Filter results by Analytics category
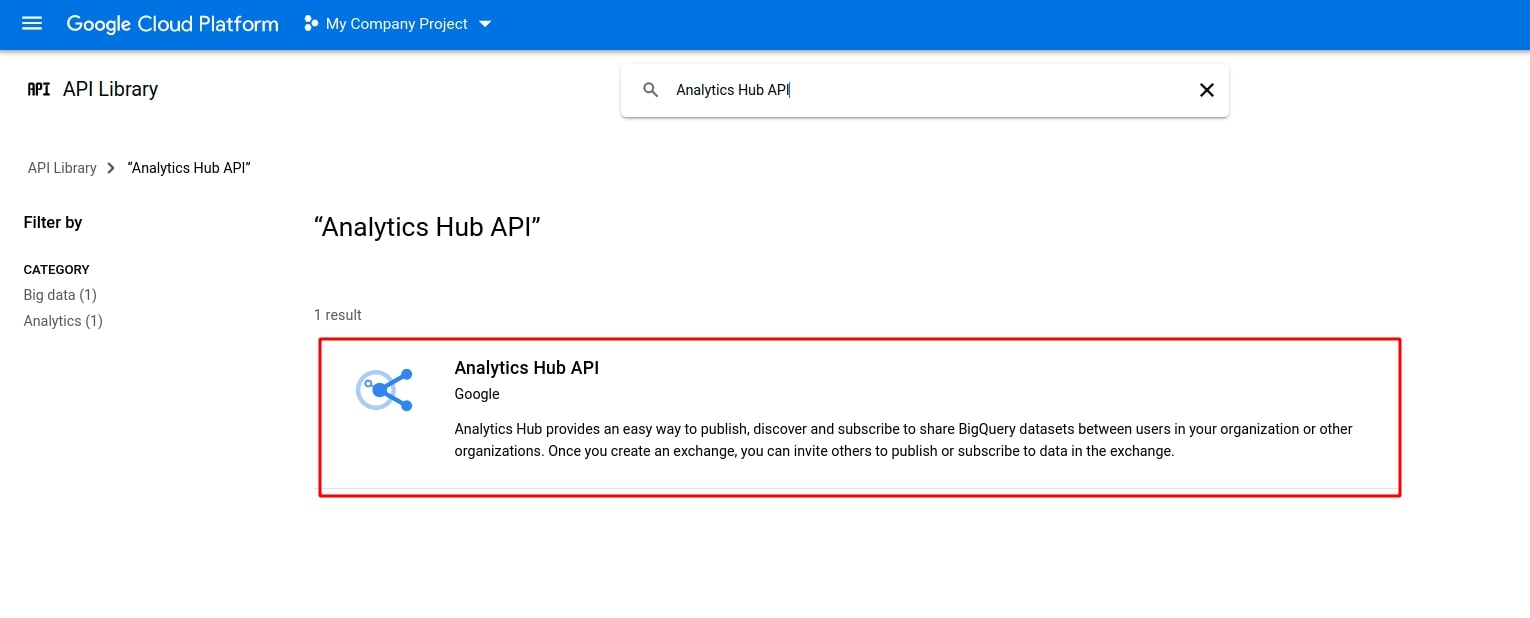1530x618 pixels. (x=62, y=321)
